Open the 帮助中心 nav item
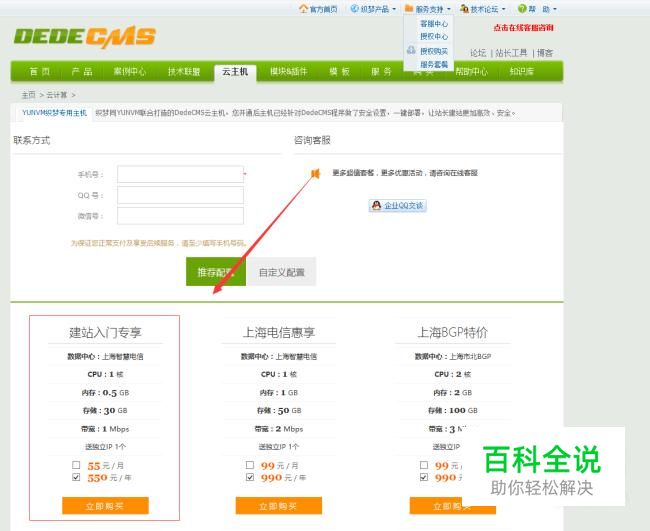The width and height of the screenshot is (650, 531). click(471, 71)
